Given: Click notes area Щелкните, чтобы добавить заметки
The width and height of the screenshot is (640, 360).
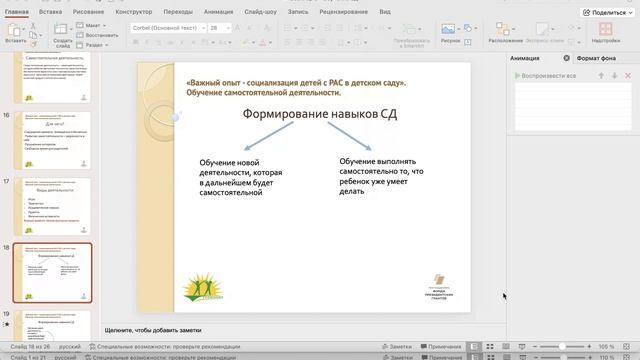Looking at the screenshot, I should click(x=153, y=330).
